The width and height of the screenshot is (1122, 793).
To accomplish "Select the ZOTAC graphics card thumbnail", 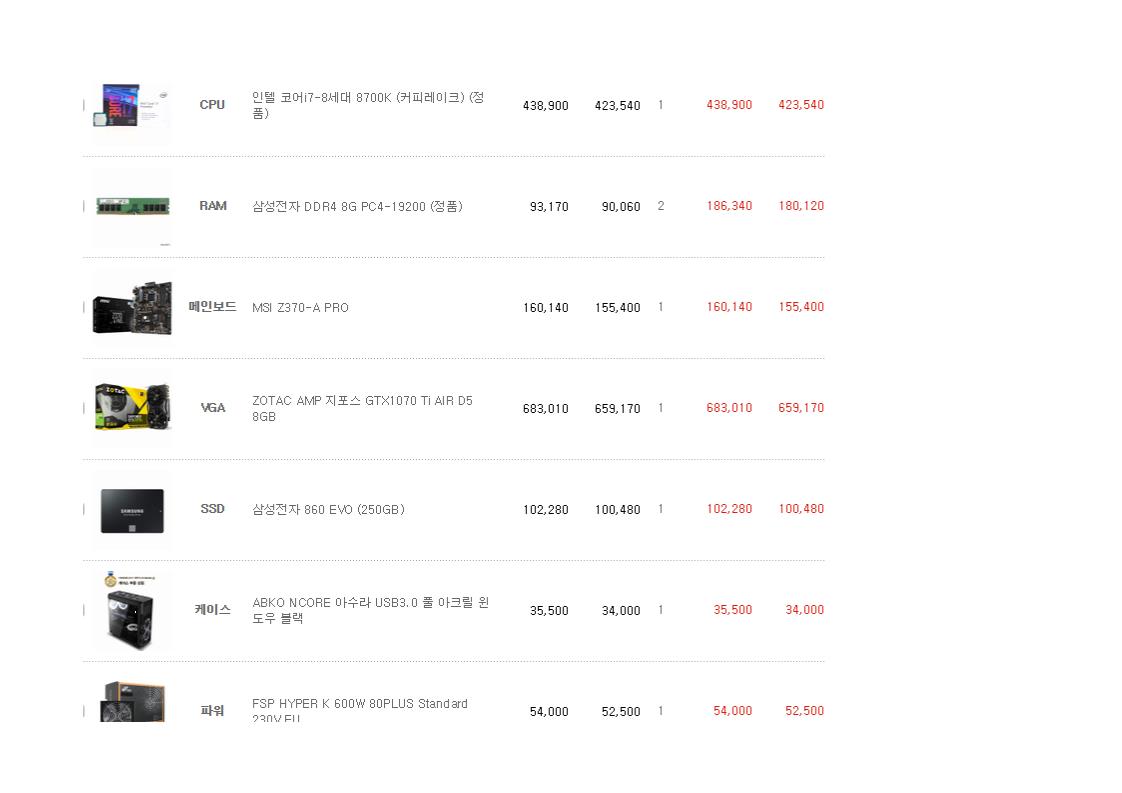I will 132,408.
